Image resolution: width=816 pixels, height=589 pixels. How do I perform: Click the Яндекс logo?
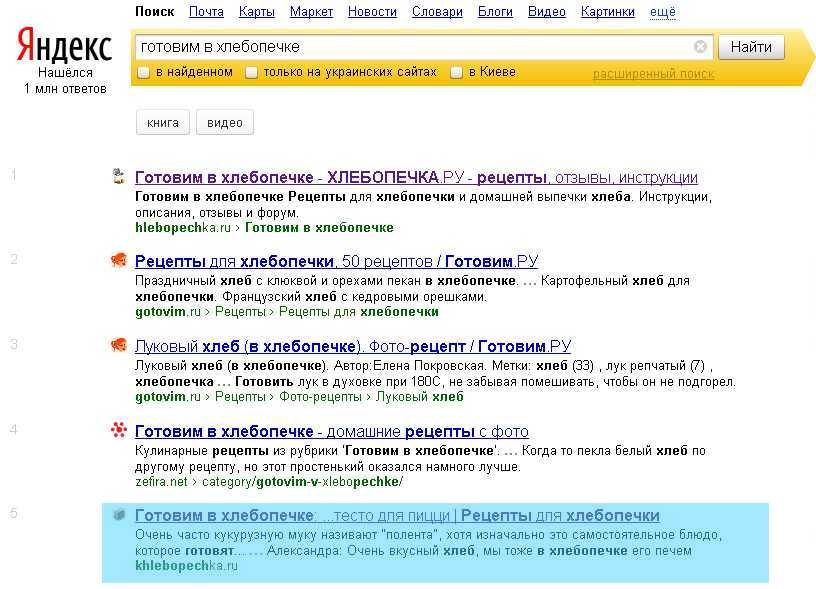click(64, 45)
